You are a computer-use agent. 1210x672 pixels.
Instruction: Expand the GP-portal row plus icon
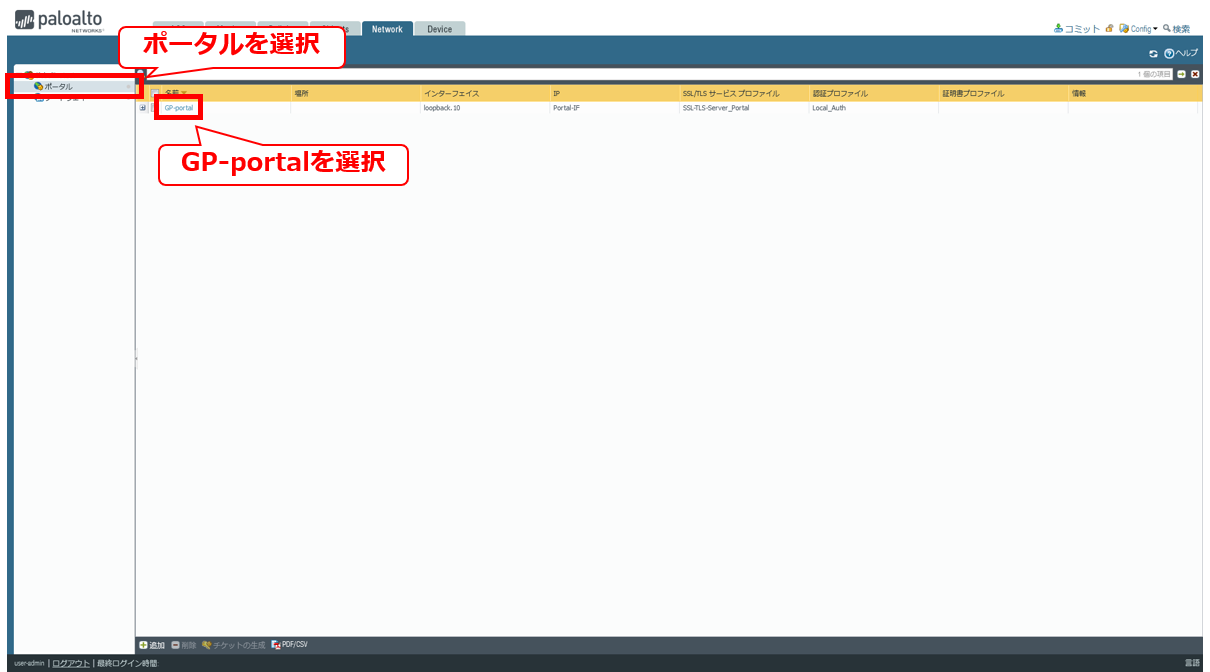[x=142, y=107]
